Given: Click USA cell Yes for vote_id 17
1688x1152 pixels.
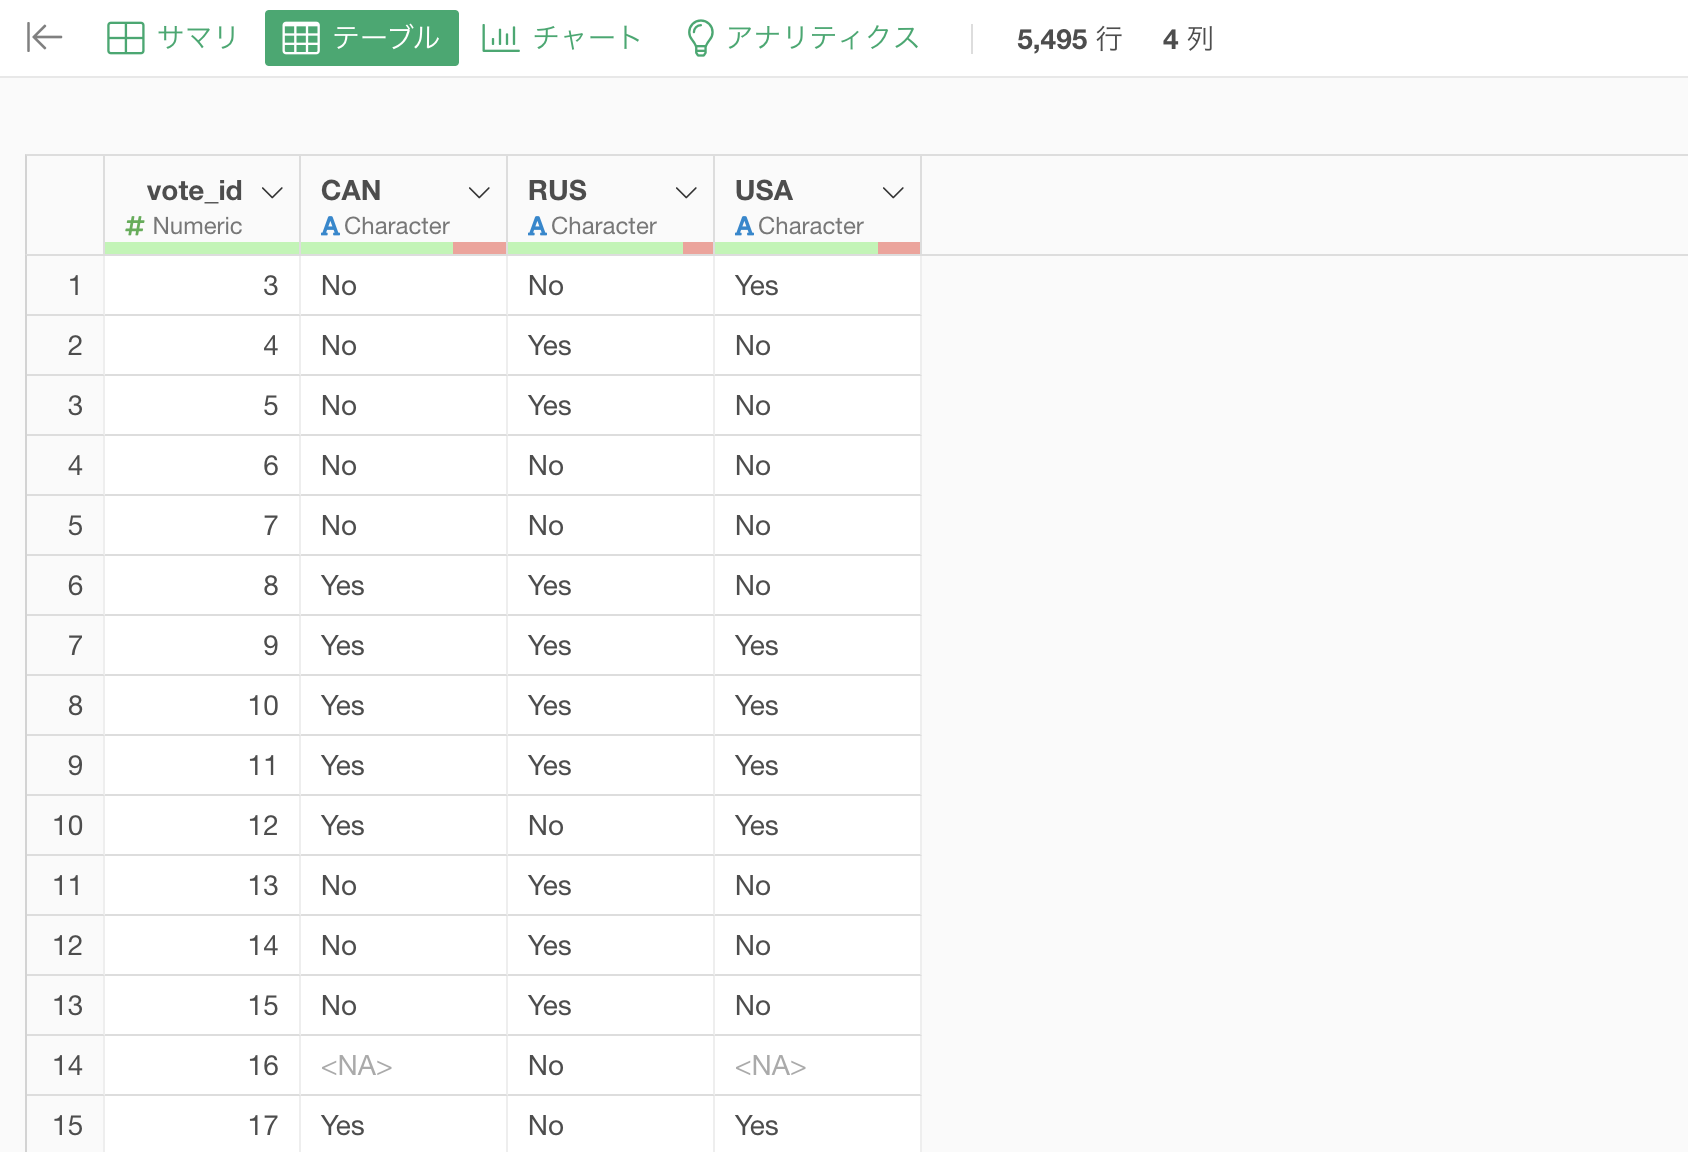Looking at the screenshot, I should (x=817, y=1125).
